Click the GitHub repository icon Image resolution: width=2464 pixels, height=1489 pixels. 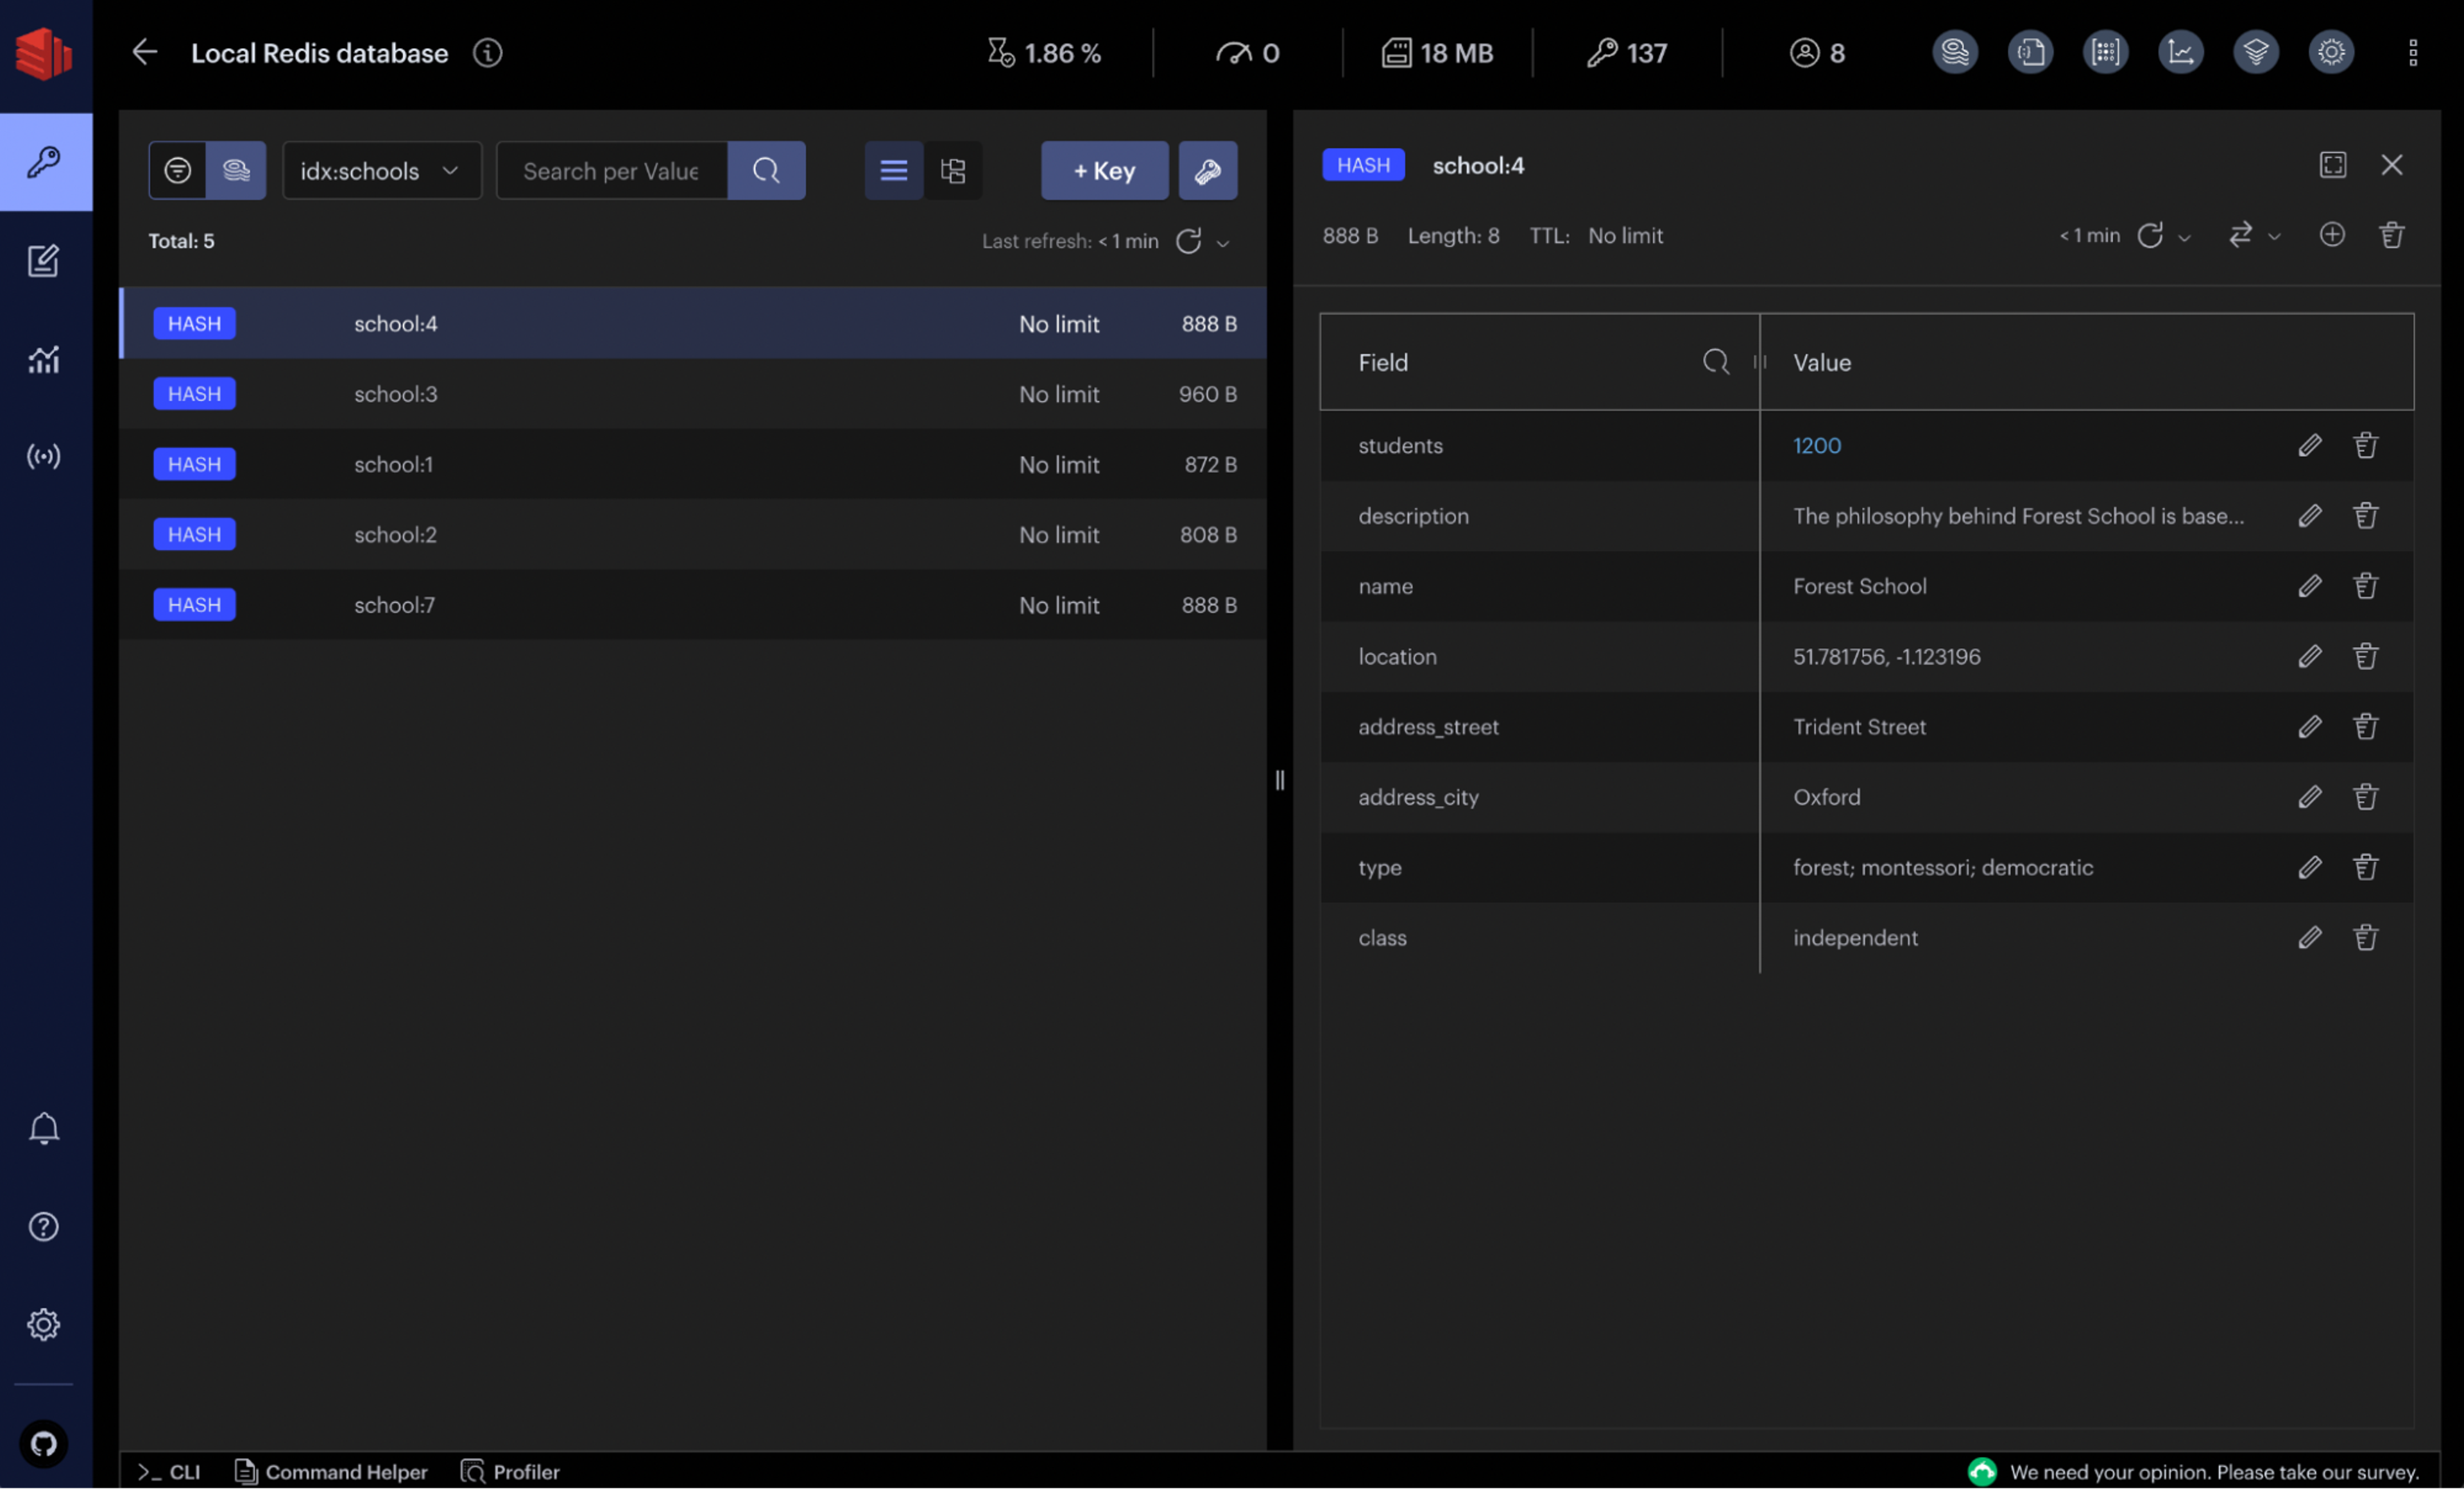click(43, 1444)
